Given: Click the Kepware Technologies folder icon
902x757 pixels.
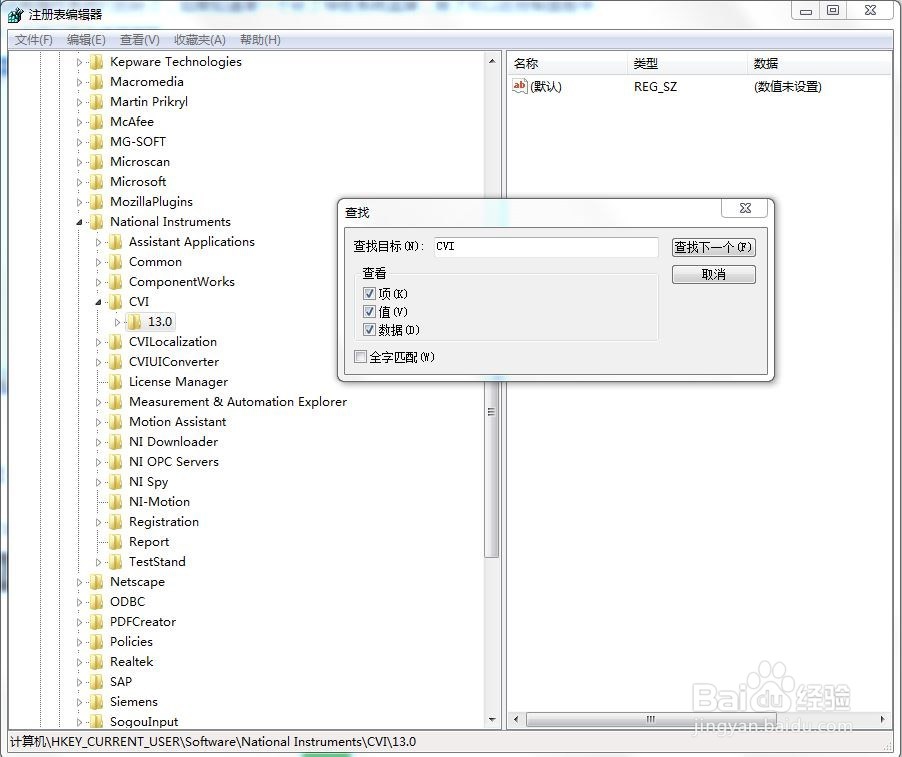Looking at the screenshot, I should 97,62.
